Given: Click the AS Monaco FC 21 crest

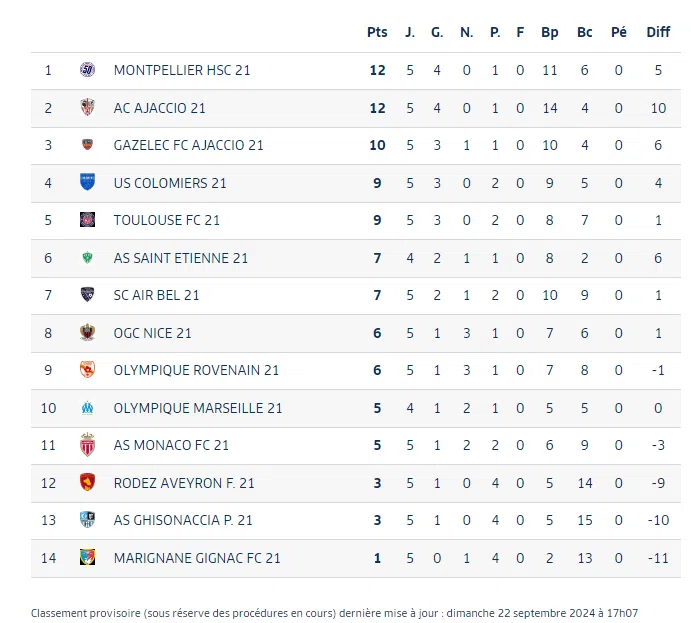Looking at the screenshot, I should [87, 445].
